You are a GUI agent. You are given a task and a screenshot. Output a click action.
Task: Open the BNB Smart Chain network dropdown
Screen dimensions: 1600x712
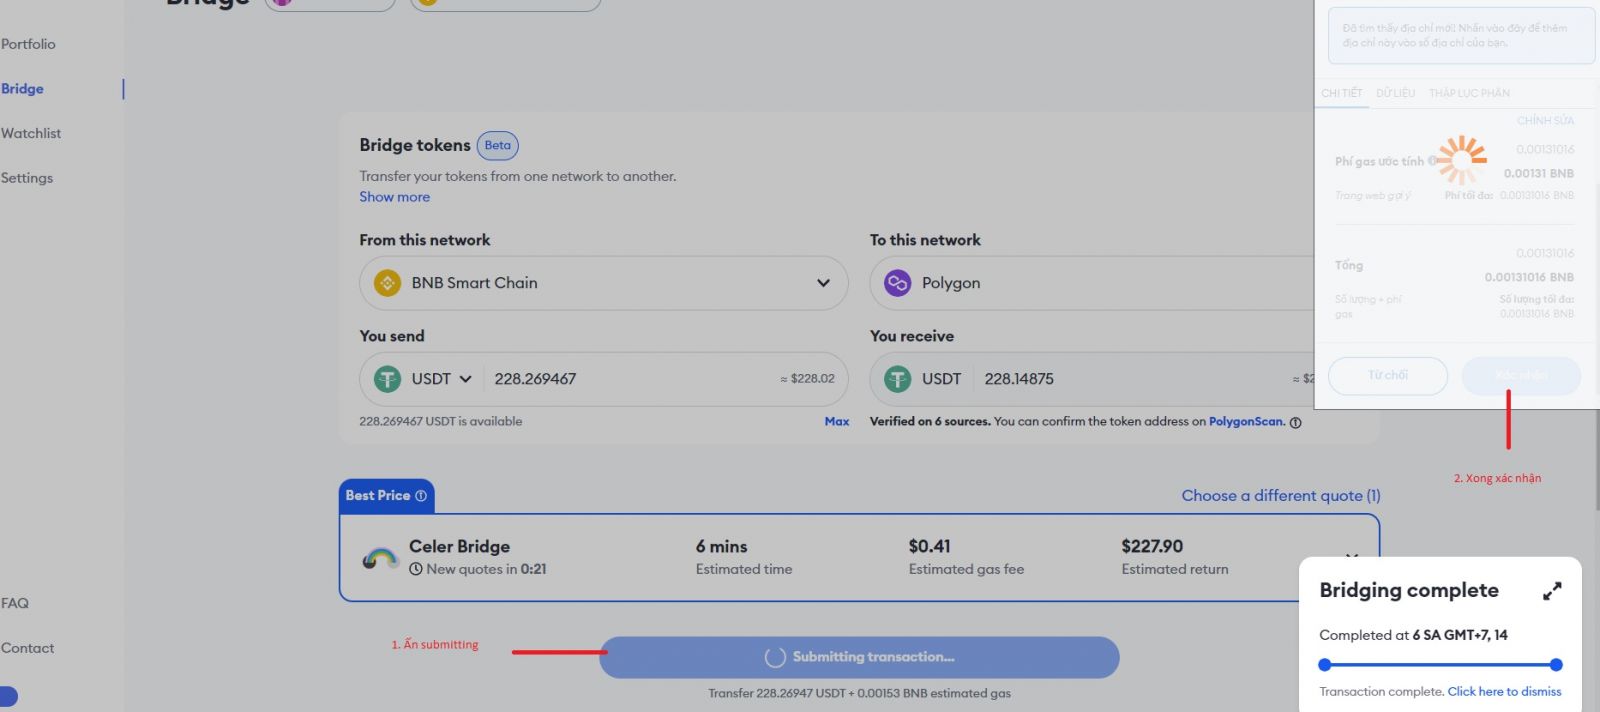pos(604,283)
